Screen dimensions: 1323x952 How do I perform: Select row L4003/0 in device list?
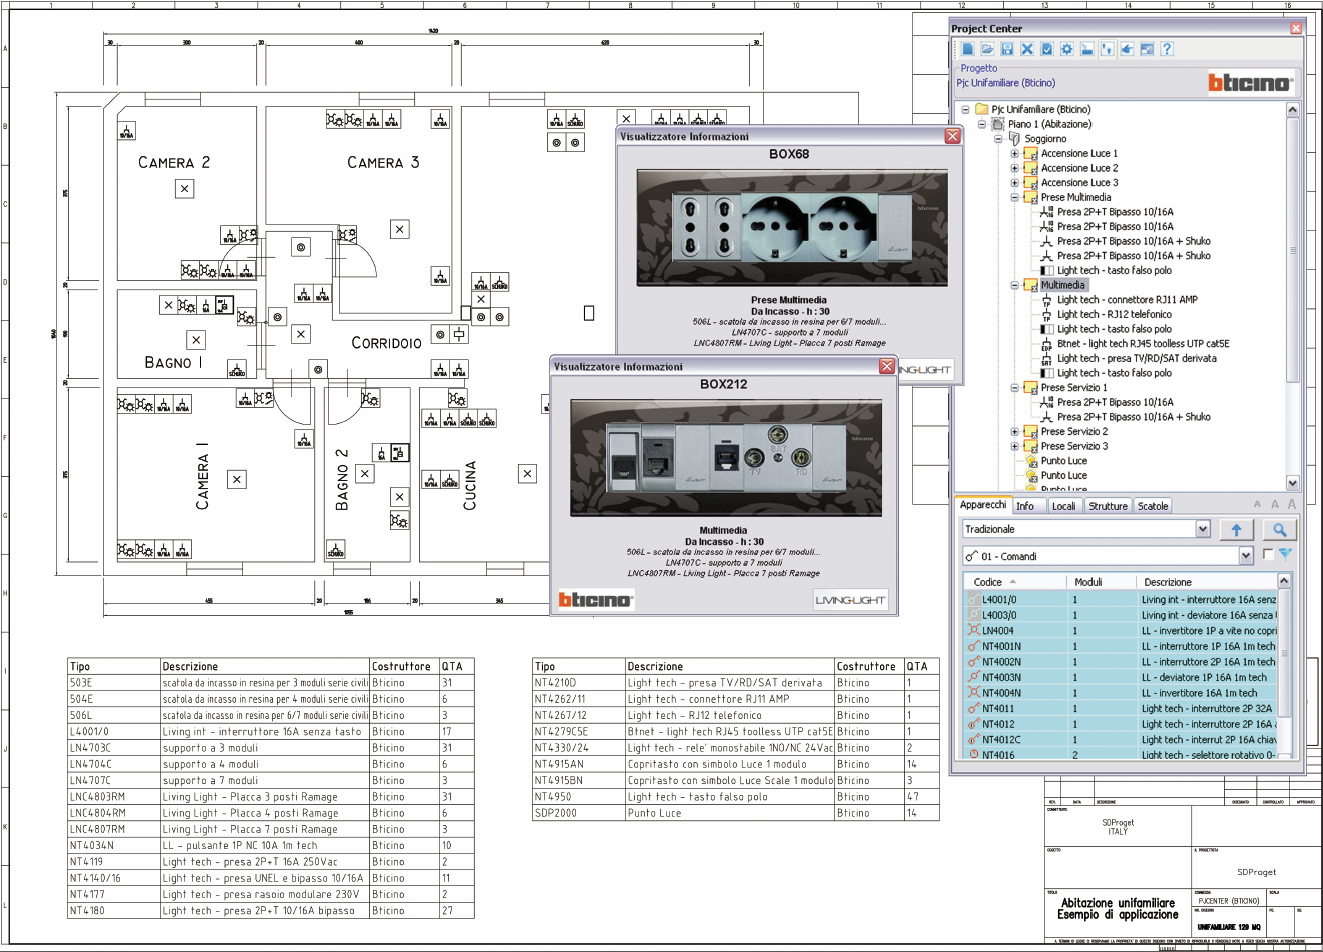tap(1121, 615)
